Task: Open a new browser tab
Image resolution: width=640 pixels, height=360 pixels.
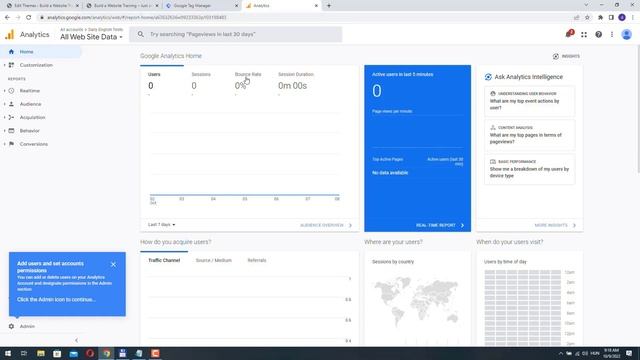Action: point(329,6)
